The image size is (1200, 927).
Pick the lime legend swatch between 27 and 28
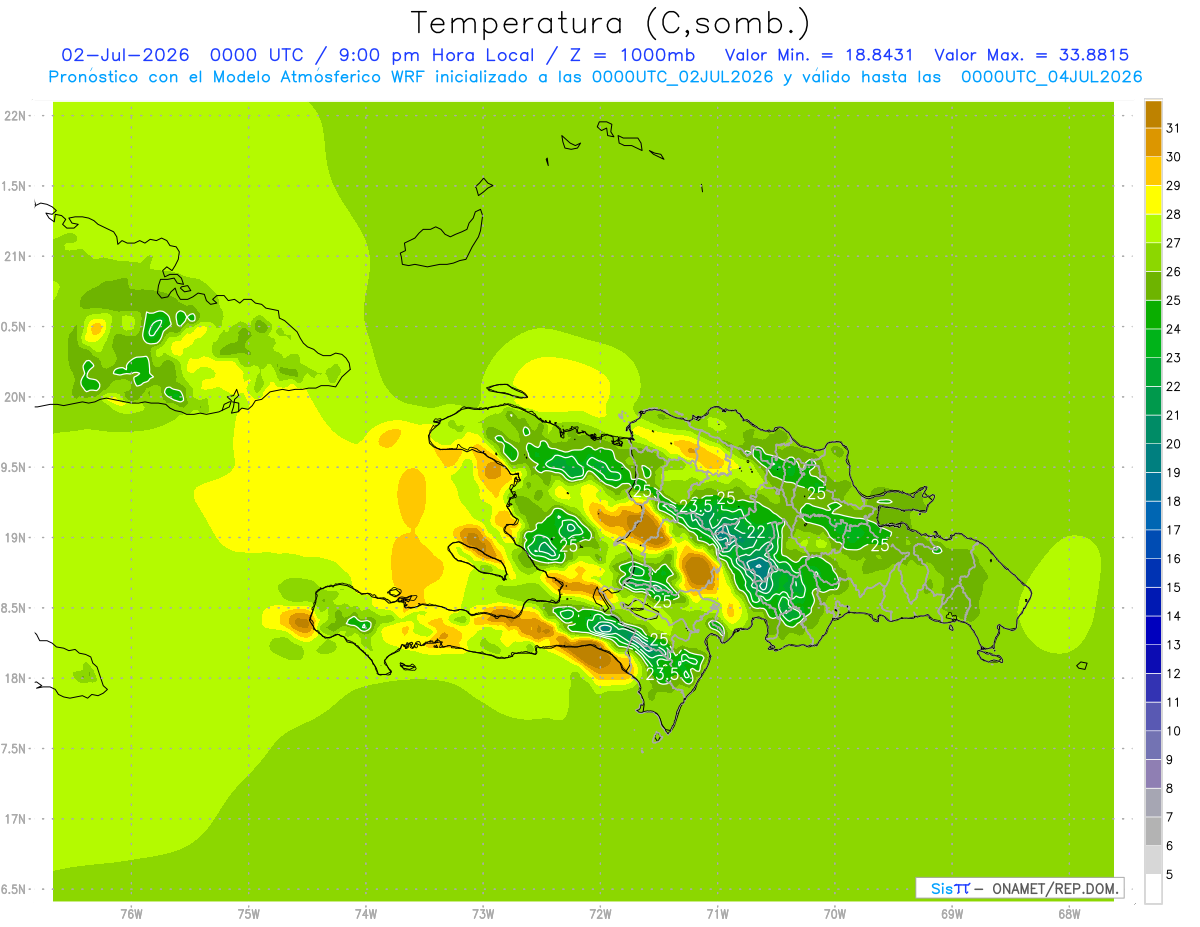(1153, 228)
